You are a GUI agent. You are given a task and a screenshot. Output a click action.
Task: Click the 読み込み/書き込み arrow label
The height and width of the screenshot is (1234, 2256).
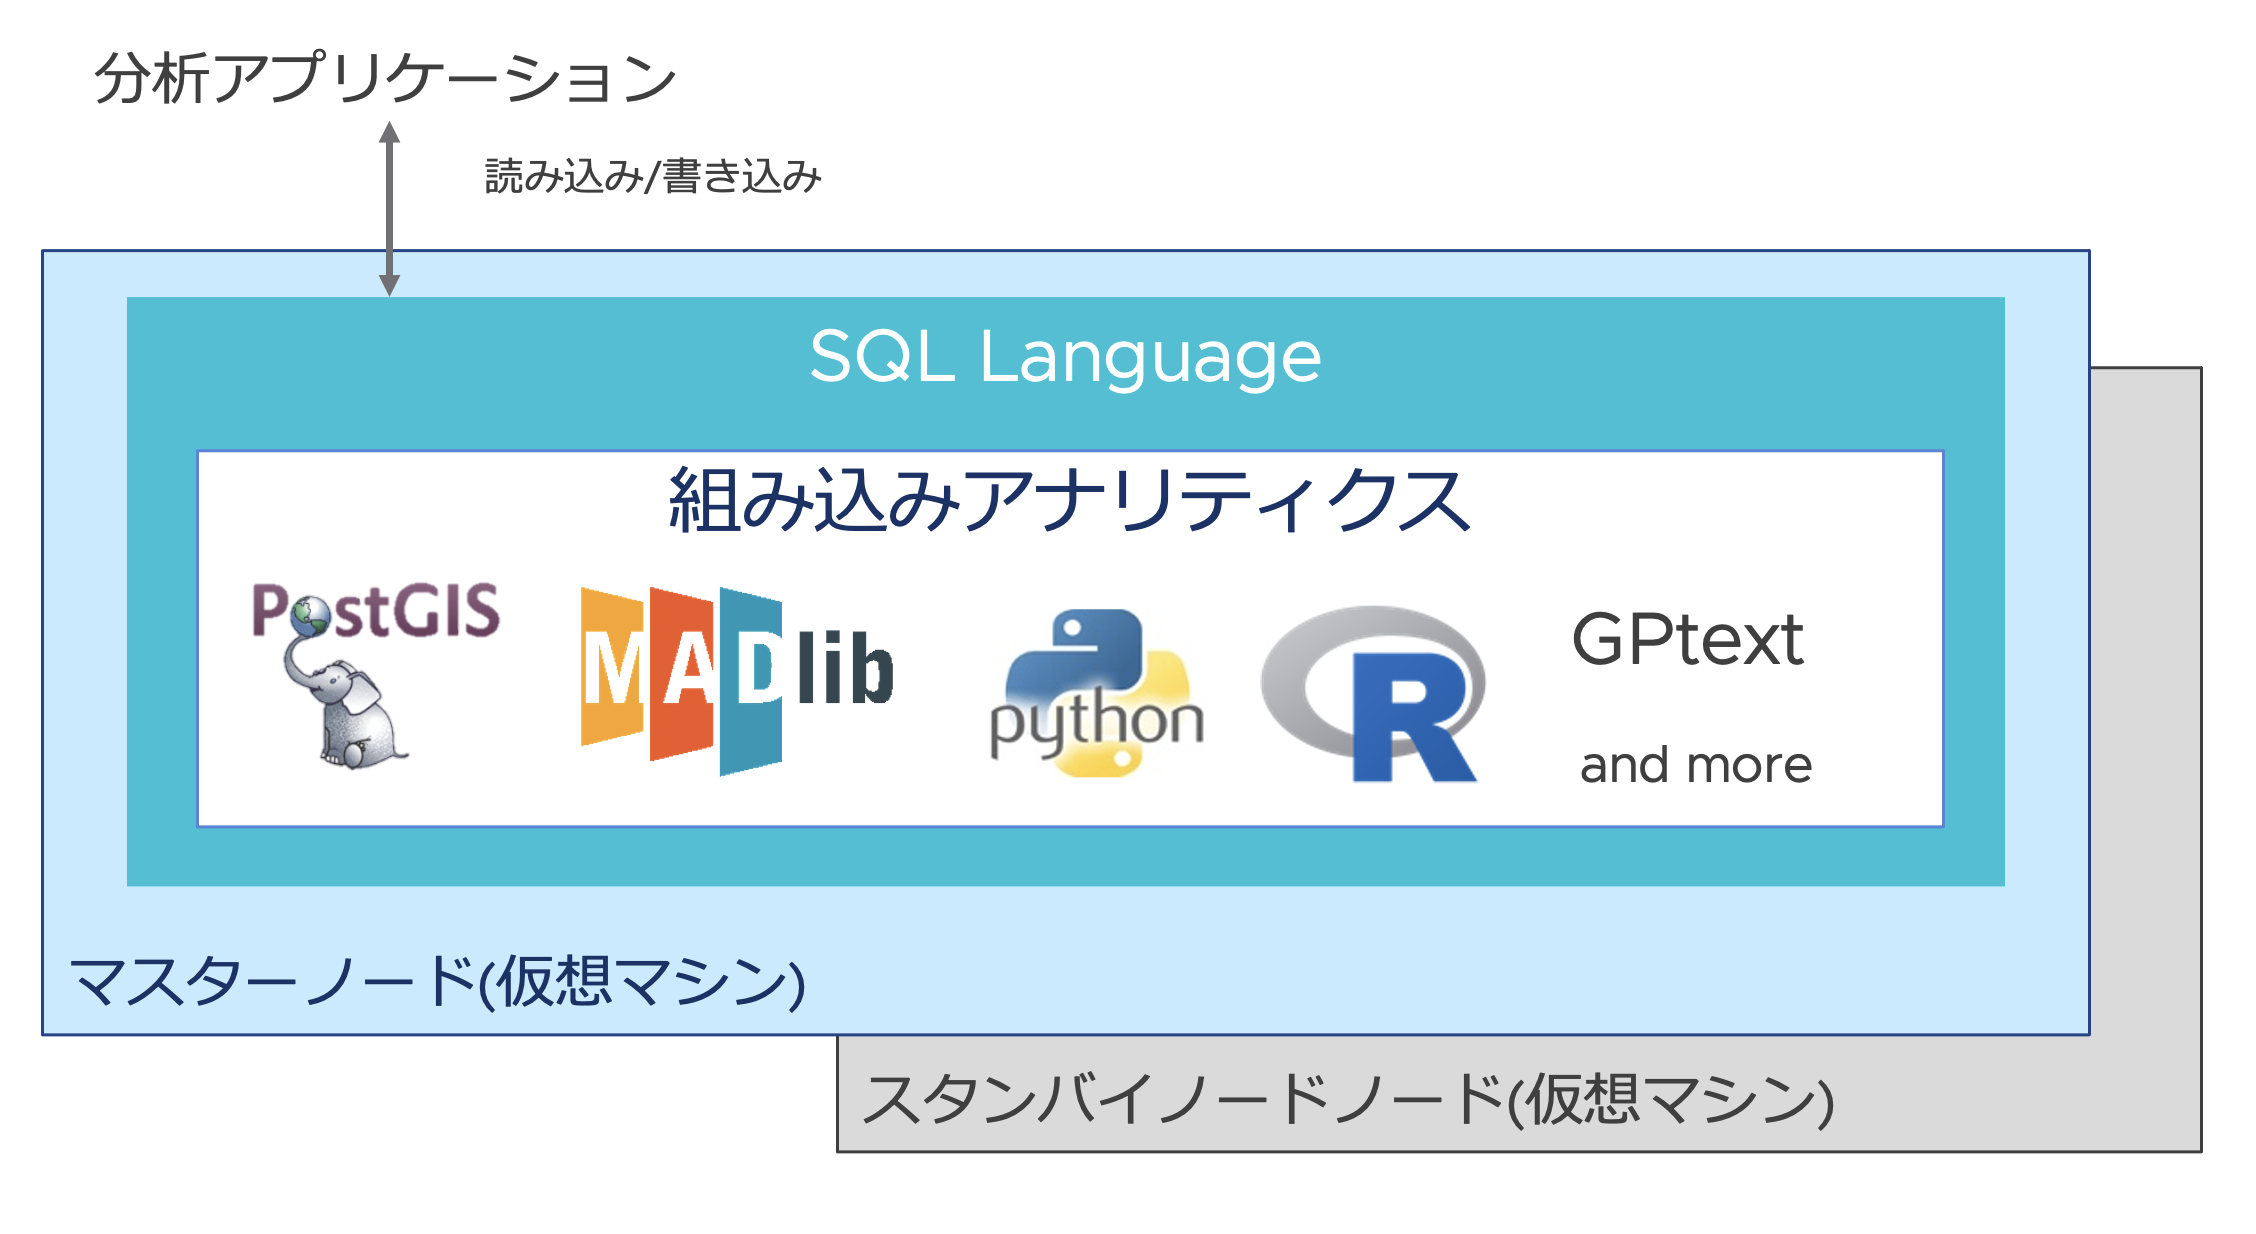652,177
